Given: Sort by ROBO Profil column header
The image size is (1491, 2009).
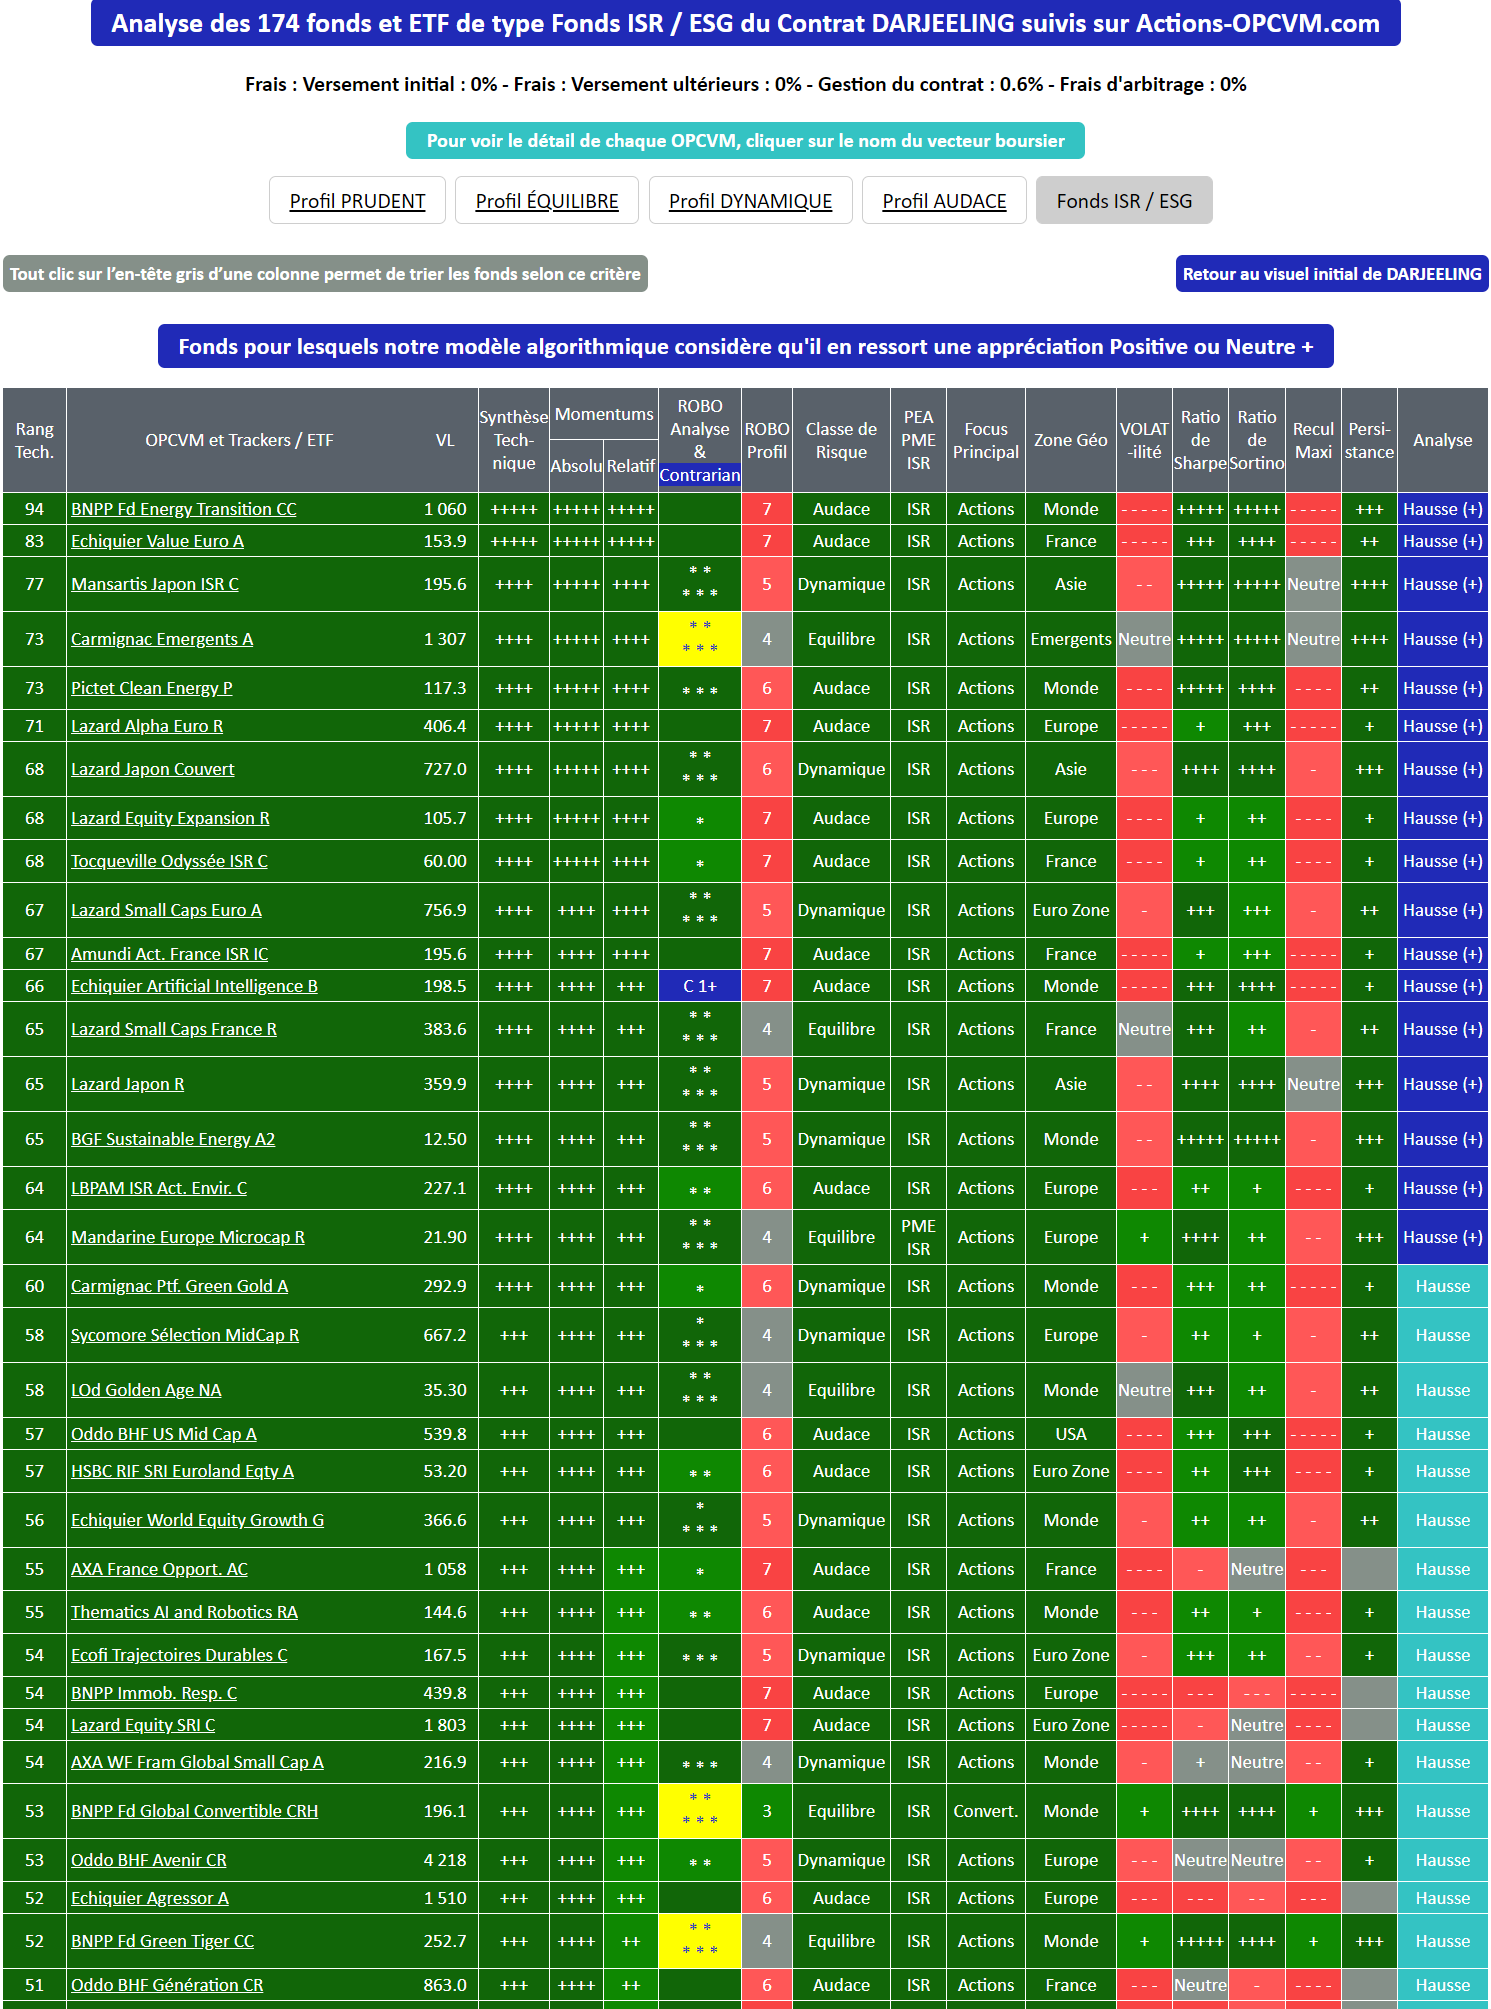Looking at the screenshot, I should [x=767, y=440].
